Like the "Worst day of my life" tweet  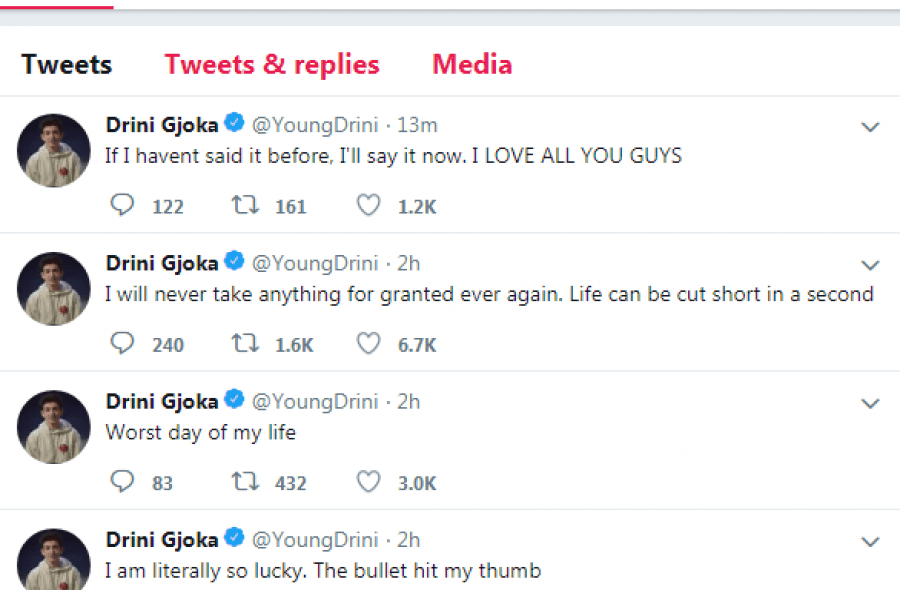(369, 481)
